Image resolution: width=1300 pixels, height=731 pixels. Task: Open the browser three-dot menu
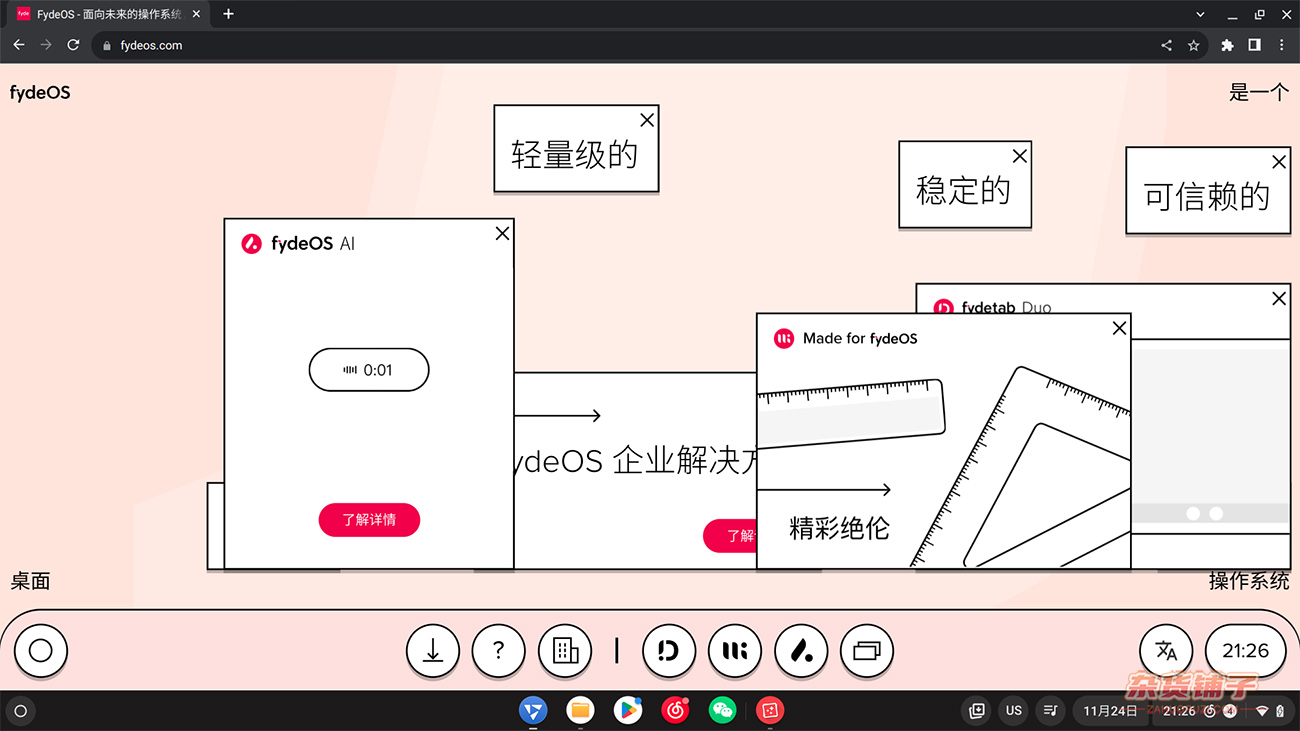1281,45
